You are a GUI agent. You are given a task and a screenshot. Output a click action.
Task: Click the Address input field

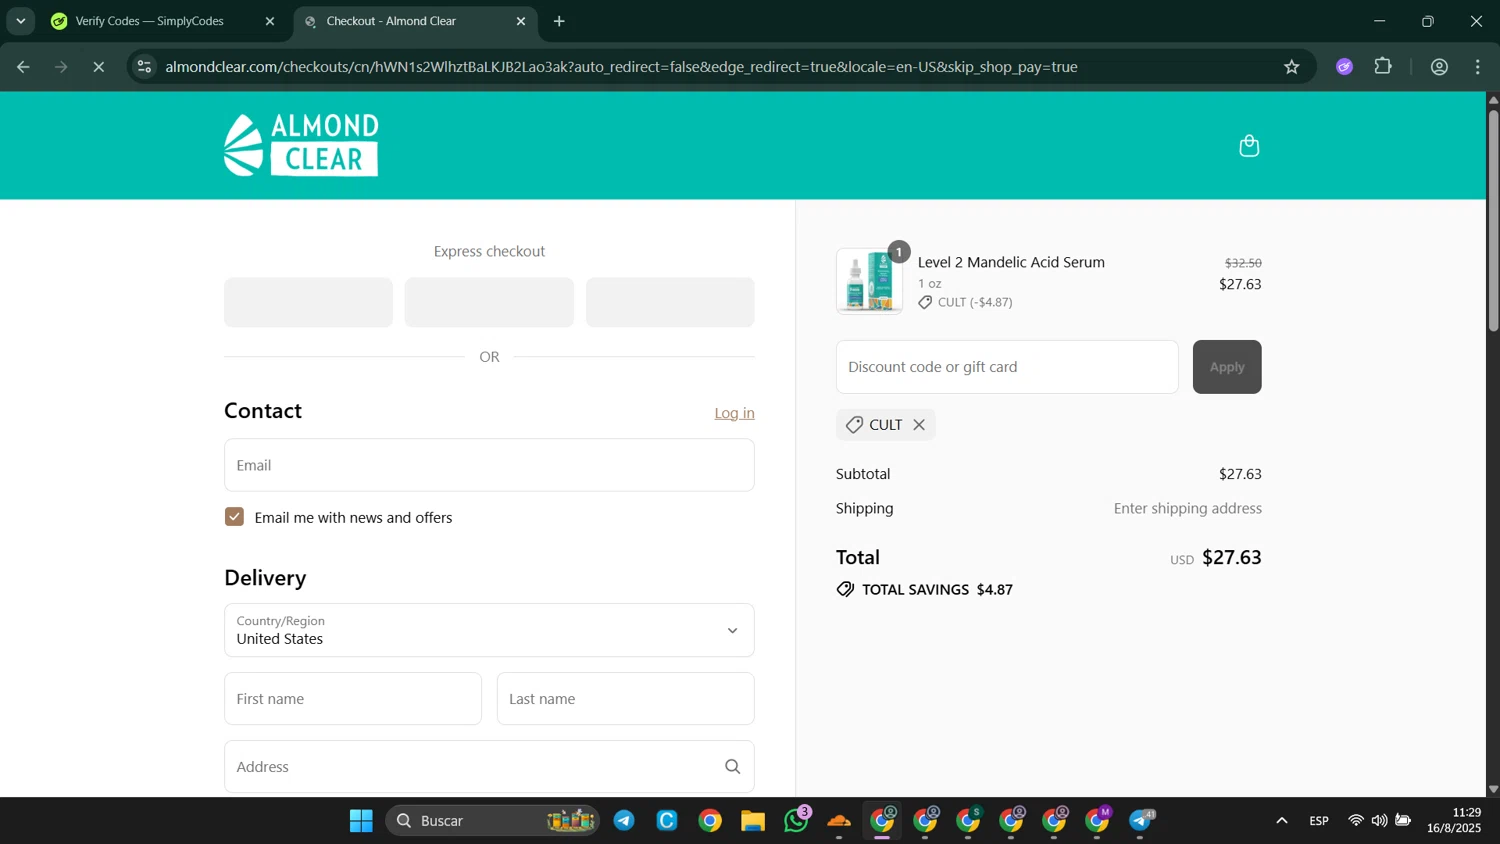489,767
